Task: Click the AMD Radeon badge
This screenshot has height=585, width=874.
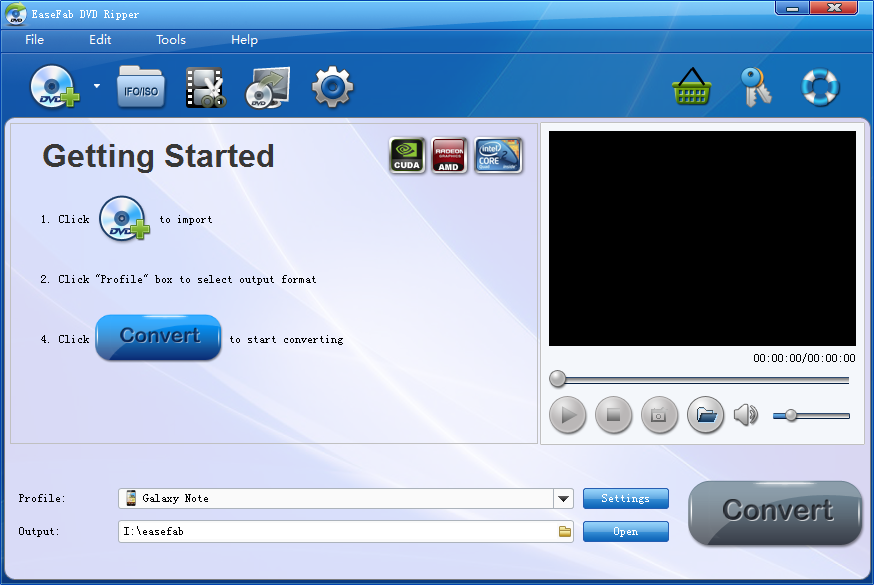Action: click(449, 155)
